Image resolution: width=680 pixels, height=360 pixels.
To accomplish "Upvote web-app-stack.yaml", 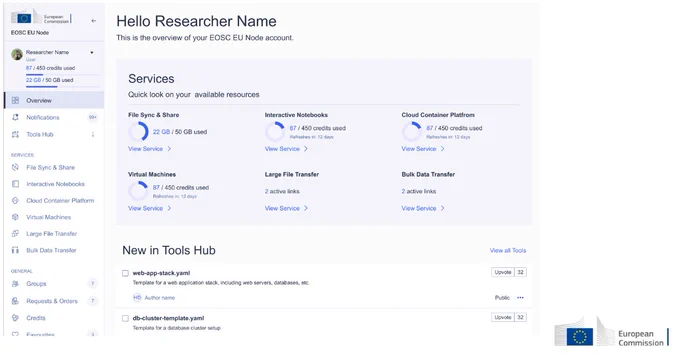I will [503, 272].
